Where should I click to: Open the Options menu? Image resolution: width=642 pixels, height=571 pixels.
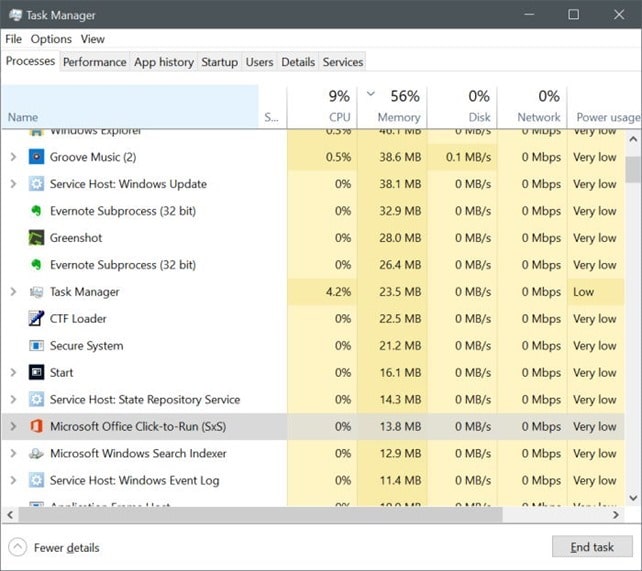click(x=51, y=39)
